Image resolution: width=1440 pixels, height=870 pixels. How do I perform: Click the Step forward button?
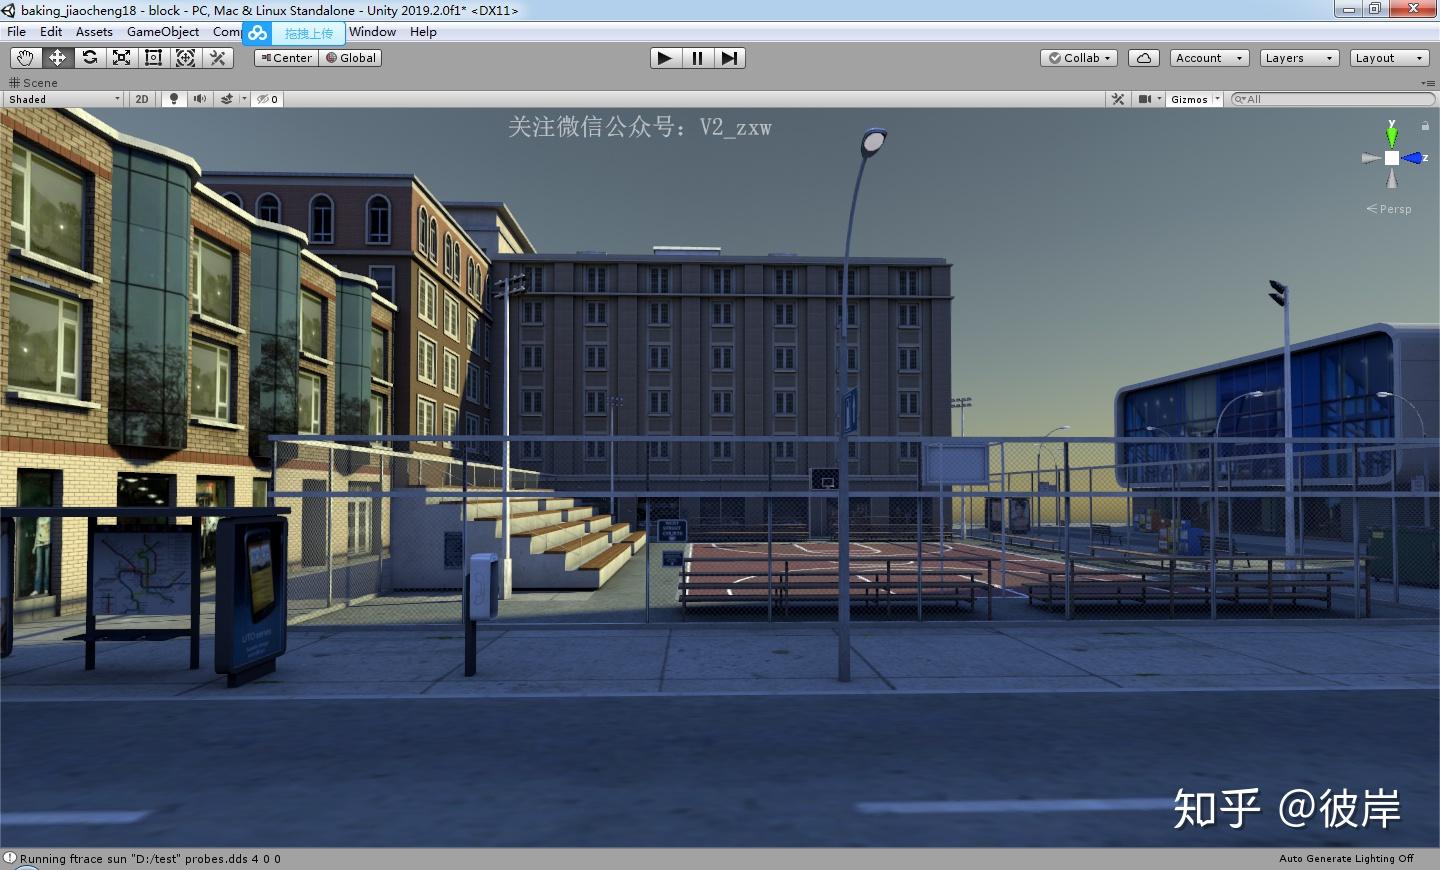729,58
